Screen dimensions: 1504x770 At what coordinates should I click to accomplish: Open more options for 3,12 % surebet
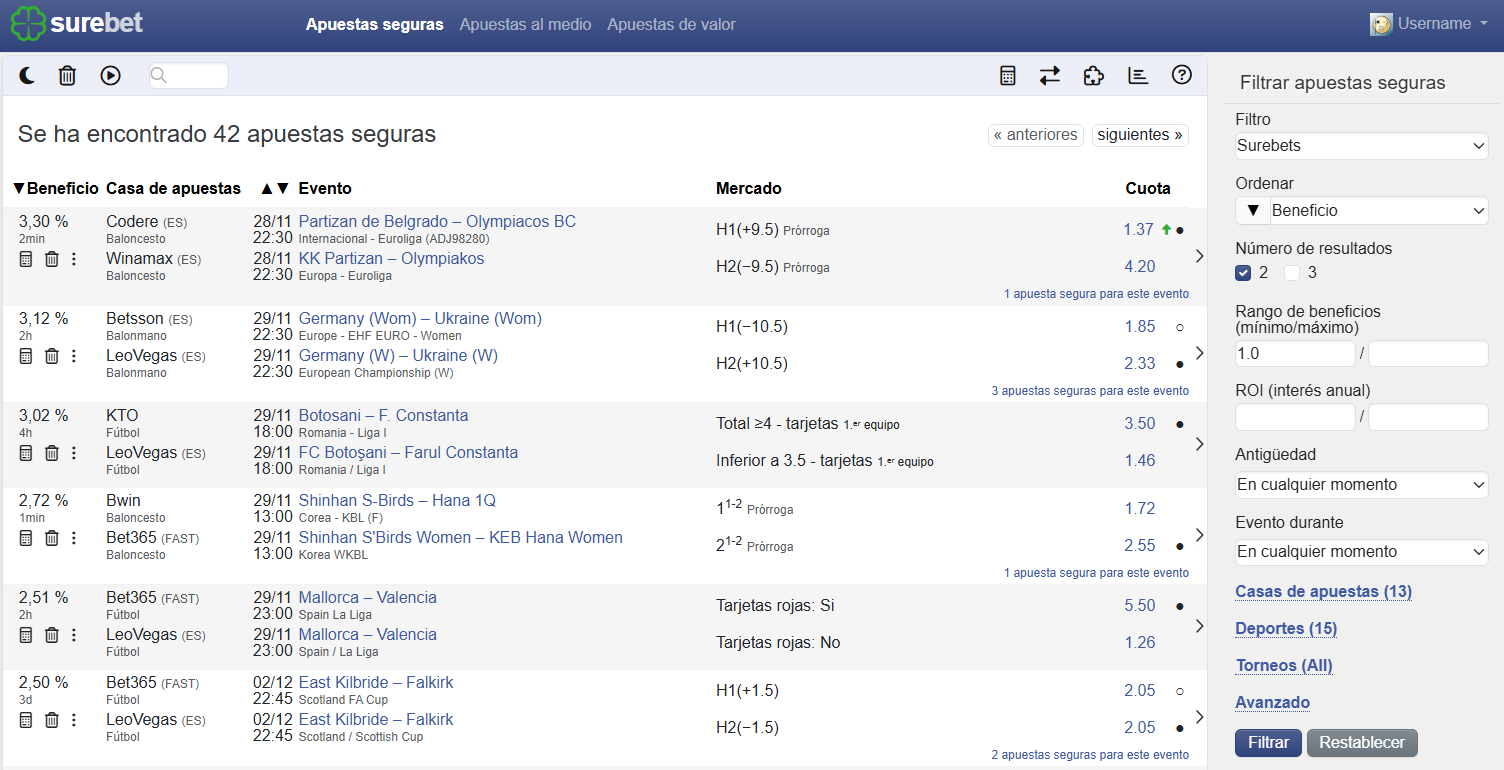coord(73,356)
